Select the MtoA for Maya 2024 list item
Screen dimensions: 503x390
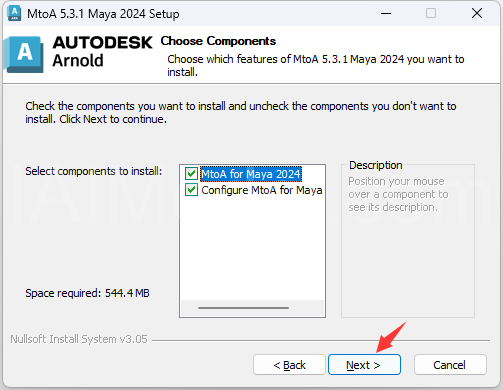(x=251, y=174)
